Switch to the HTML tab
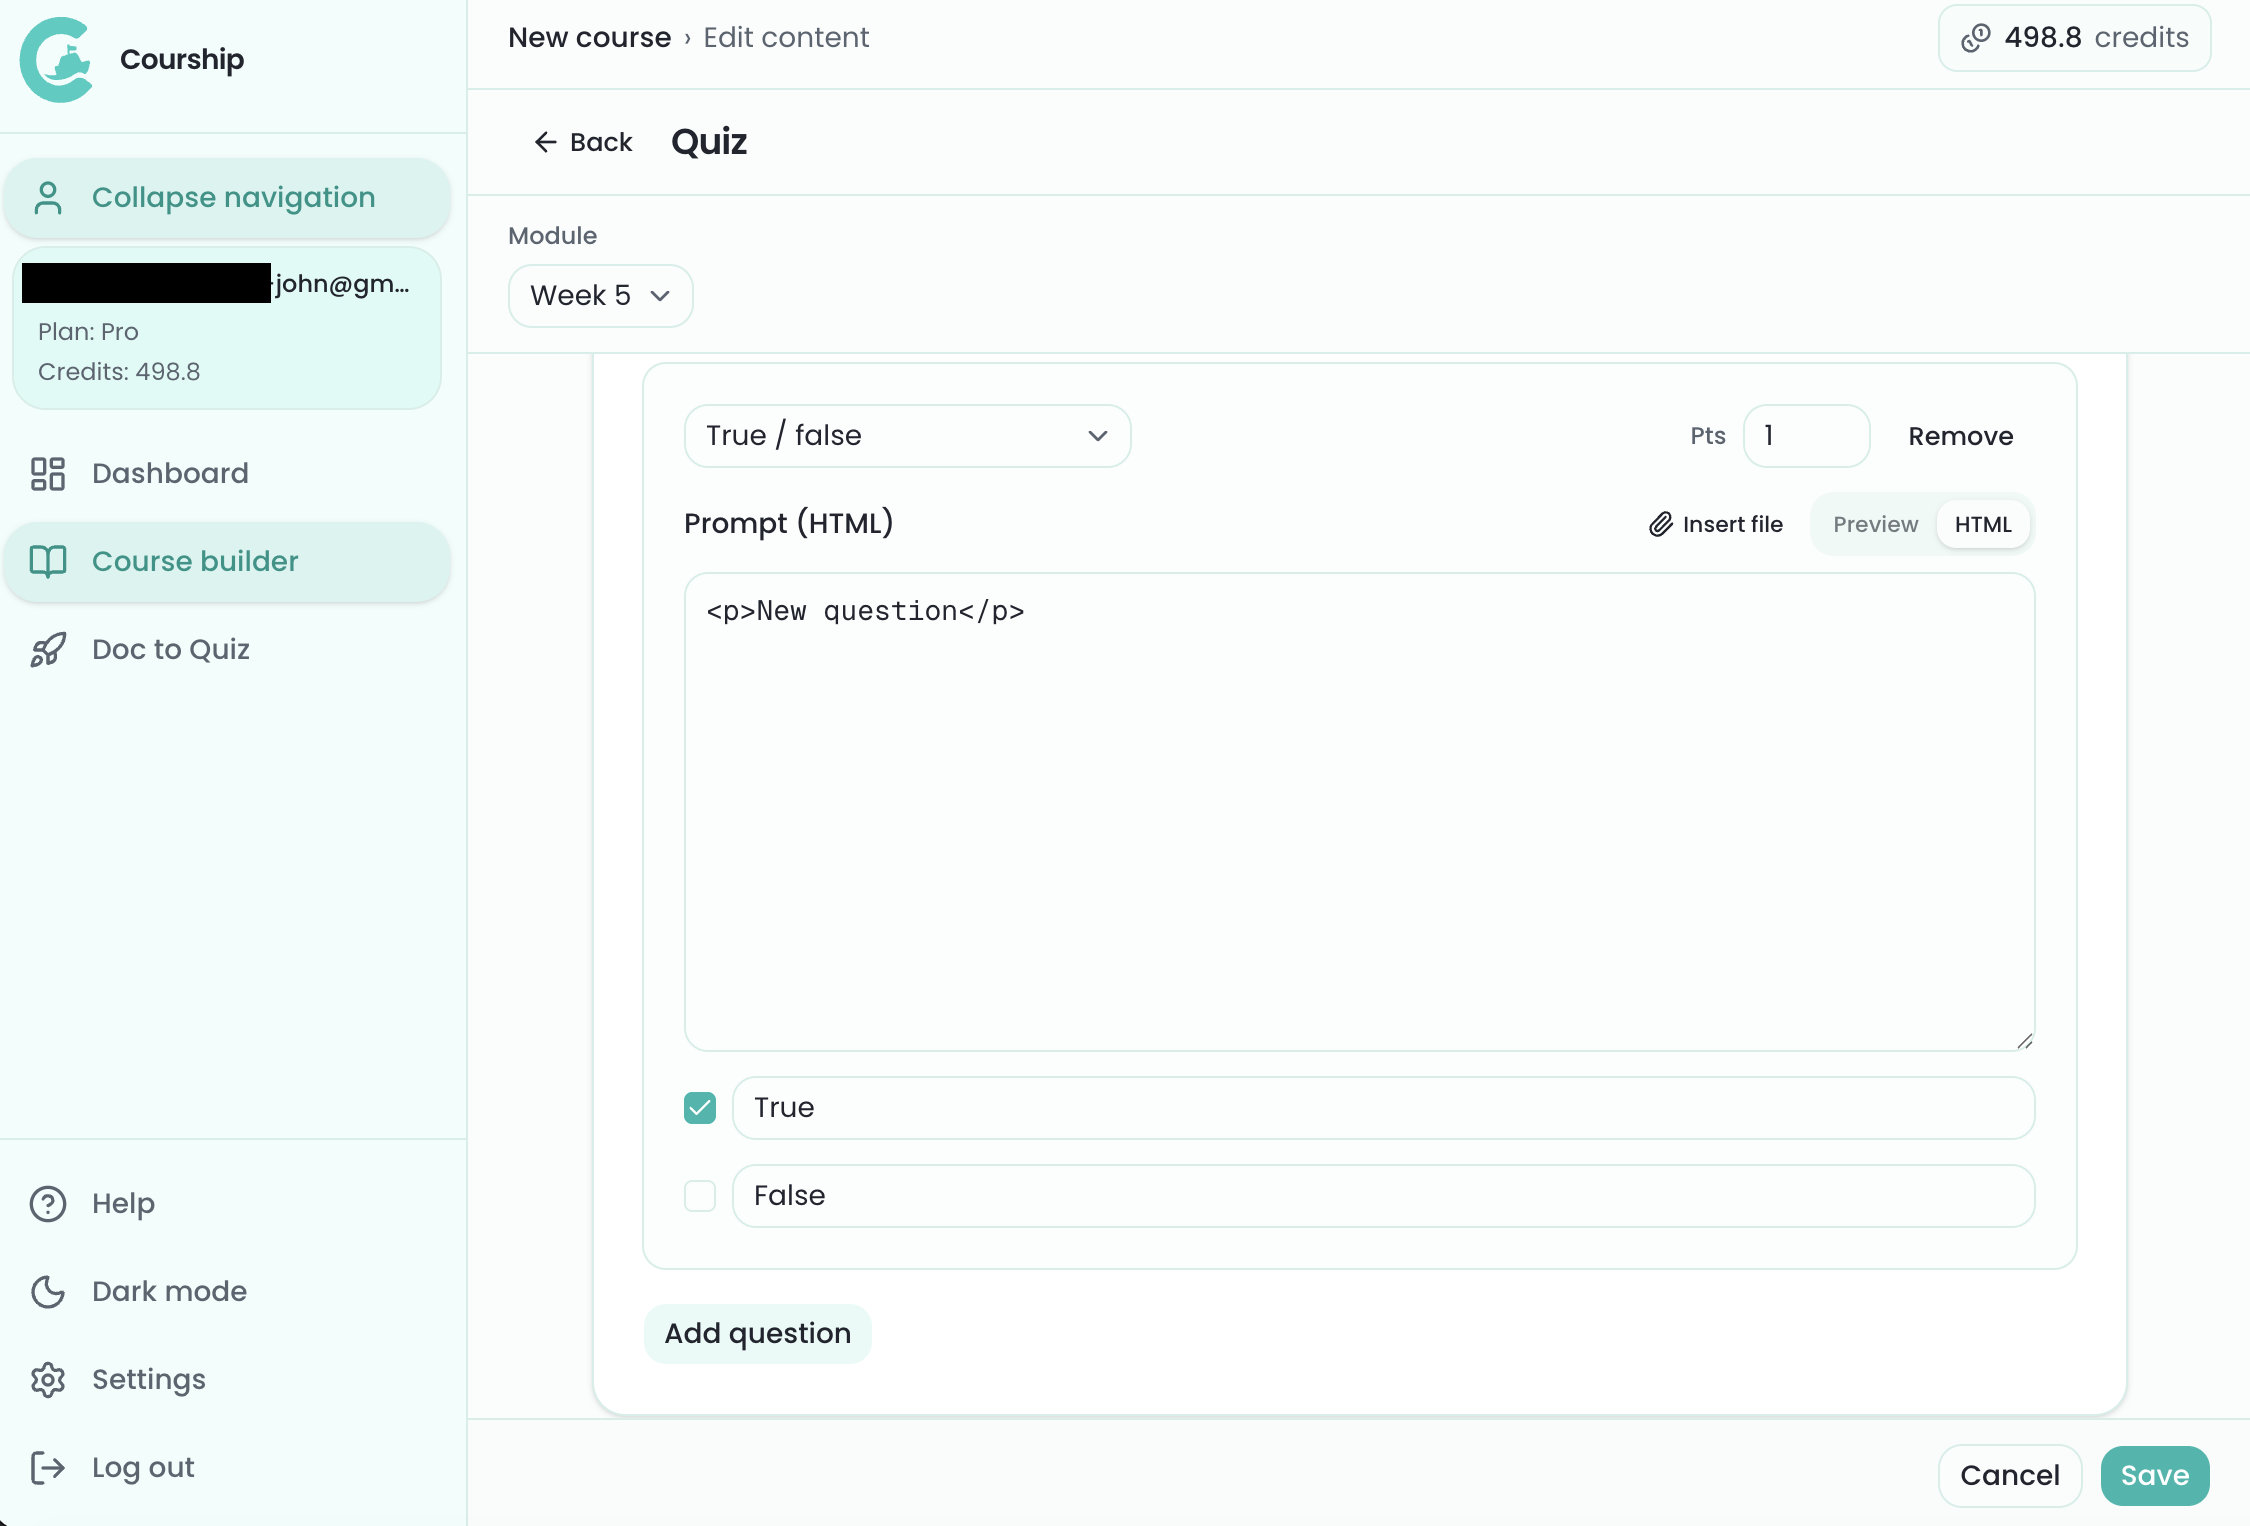Screen dimensions: 2250x1526 1983,524
